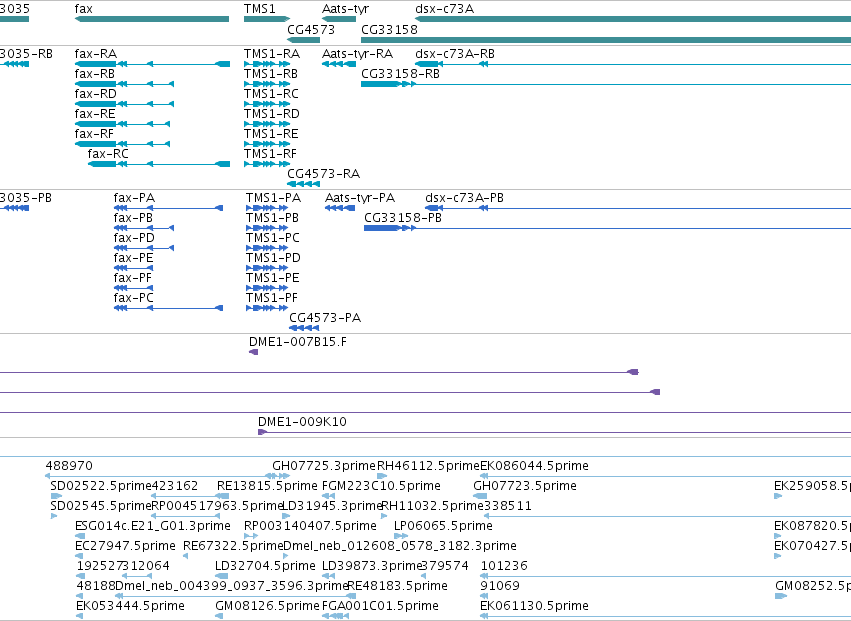This screenshot has width=851, height=621.
Task: Open EST RH46112.5prime label
Action: pos(428,466)
